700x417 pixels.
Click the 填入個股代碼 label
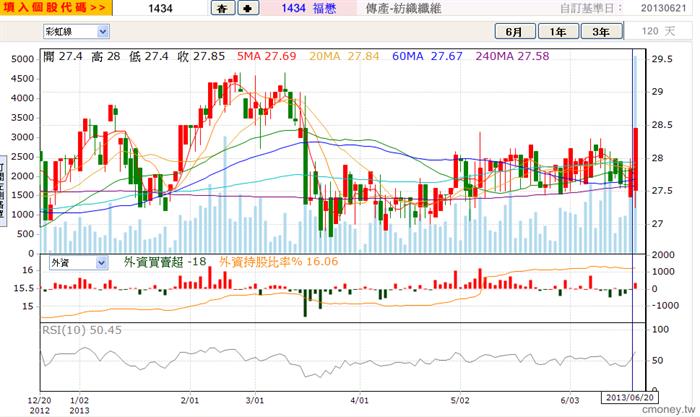tap(54, 8)
